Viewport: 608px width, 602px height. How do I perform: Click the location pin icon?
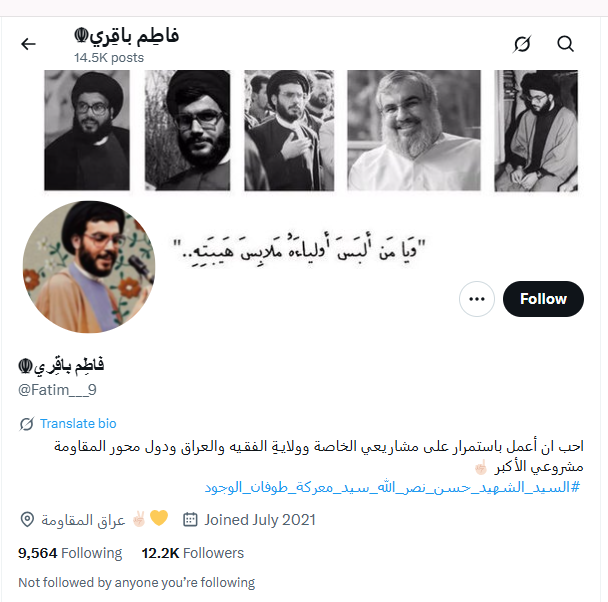27,519
